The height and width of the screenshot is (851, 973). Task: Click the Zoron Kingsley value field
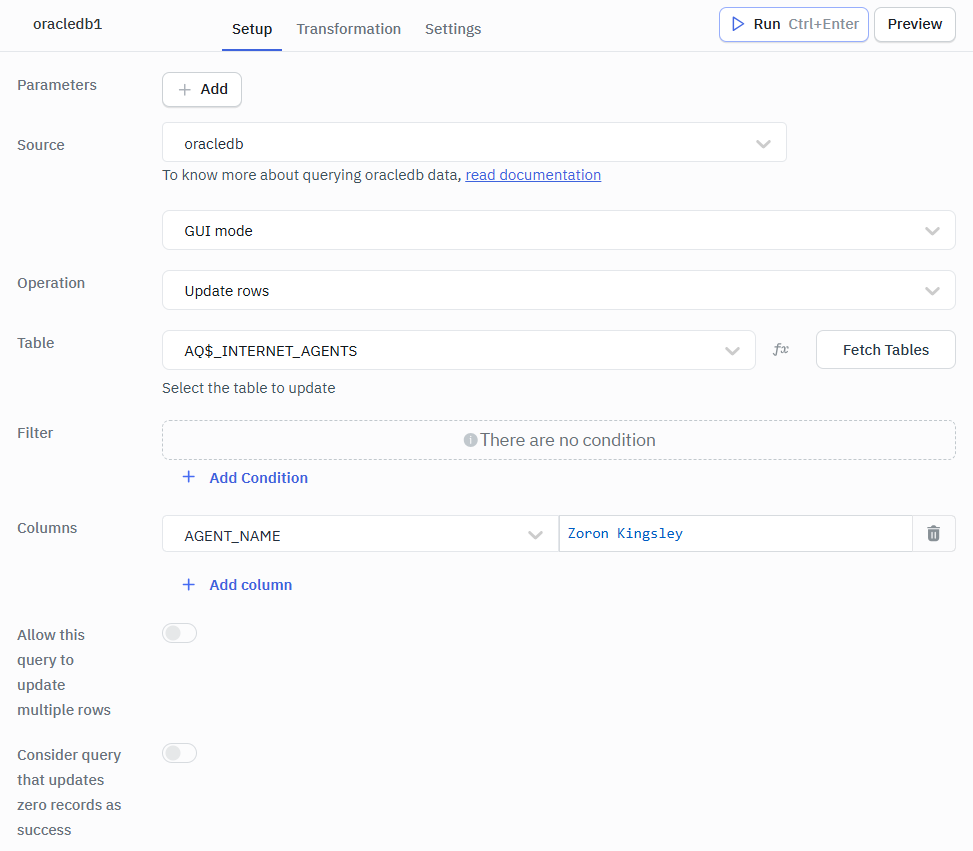tap(735, 533)
